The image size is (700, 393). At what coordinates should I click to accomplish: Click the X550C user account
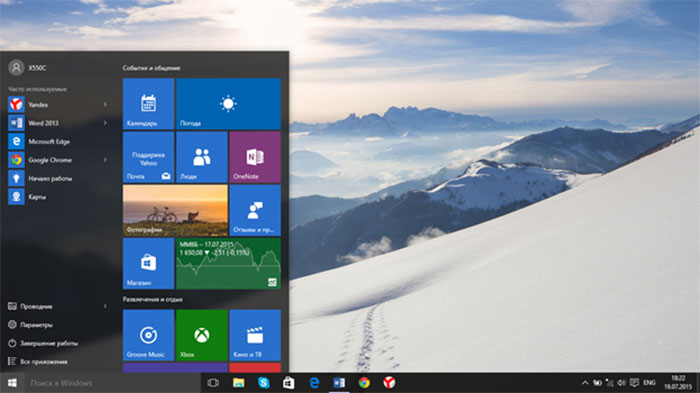coord(28,68)
